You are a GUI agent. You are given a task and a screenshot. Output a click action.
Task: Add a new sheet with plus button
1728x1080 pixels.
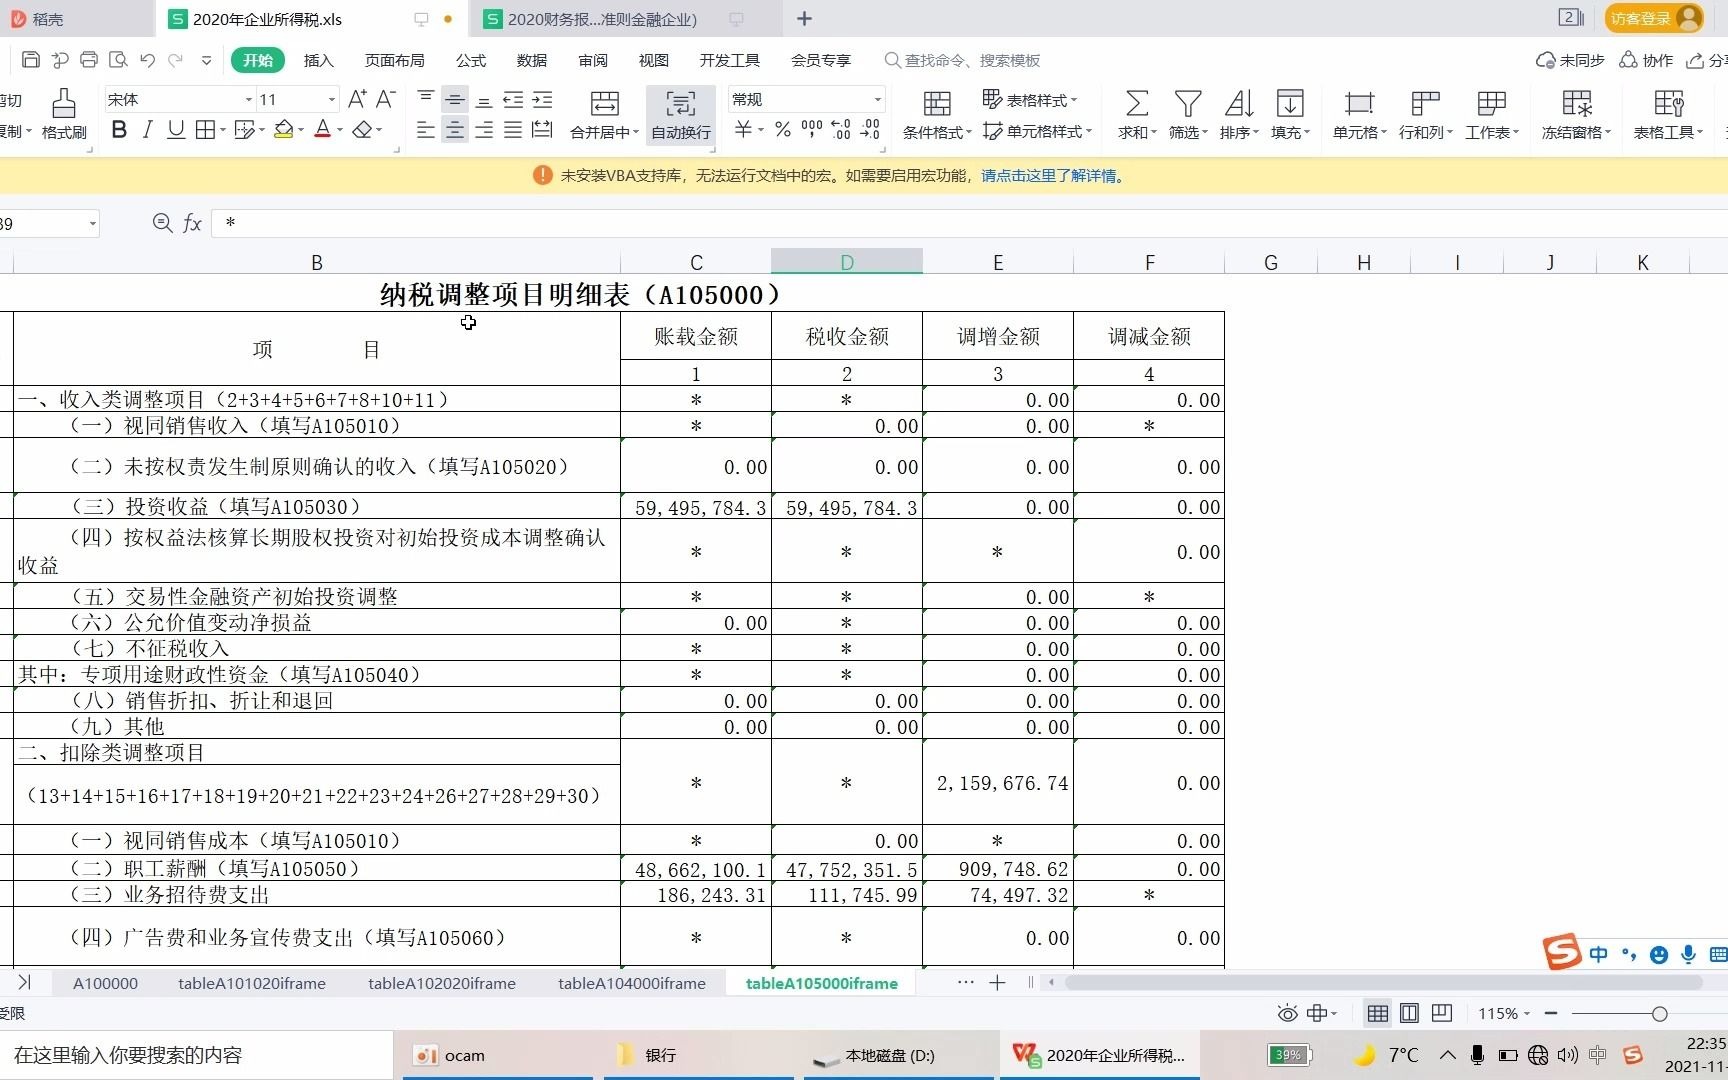[997, 983]
